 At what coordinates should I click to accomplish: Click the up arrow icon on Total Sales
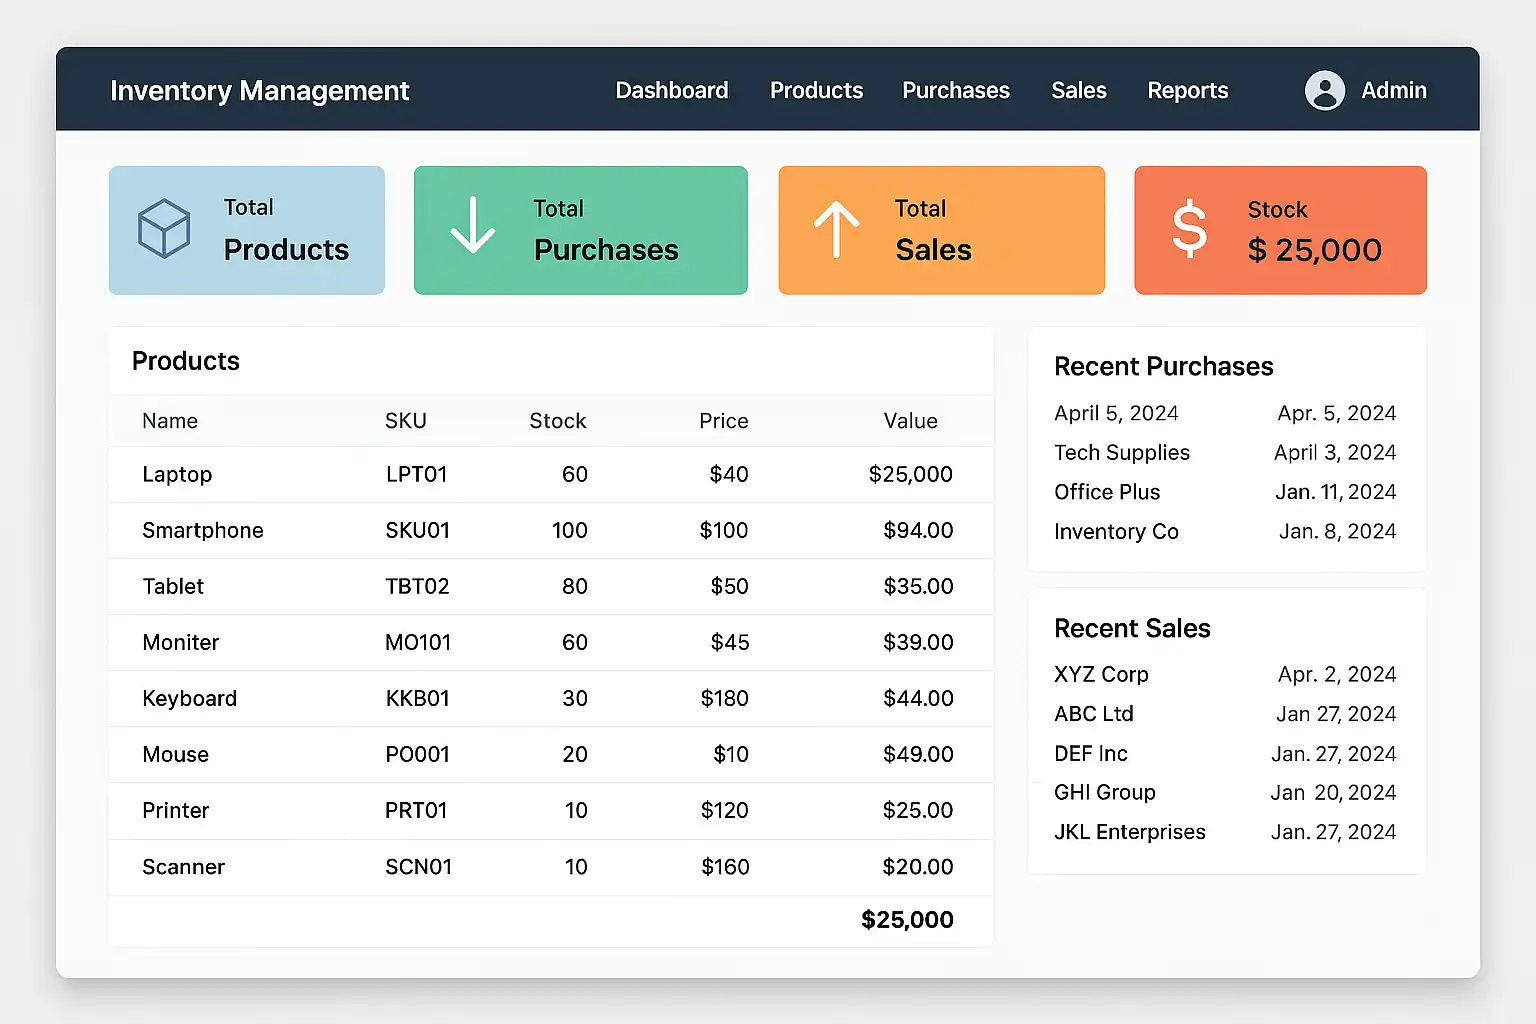(836, 229)
